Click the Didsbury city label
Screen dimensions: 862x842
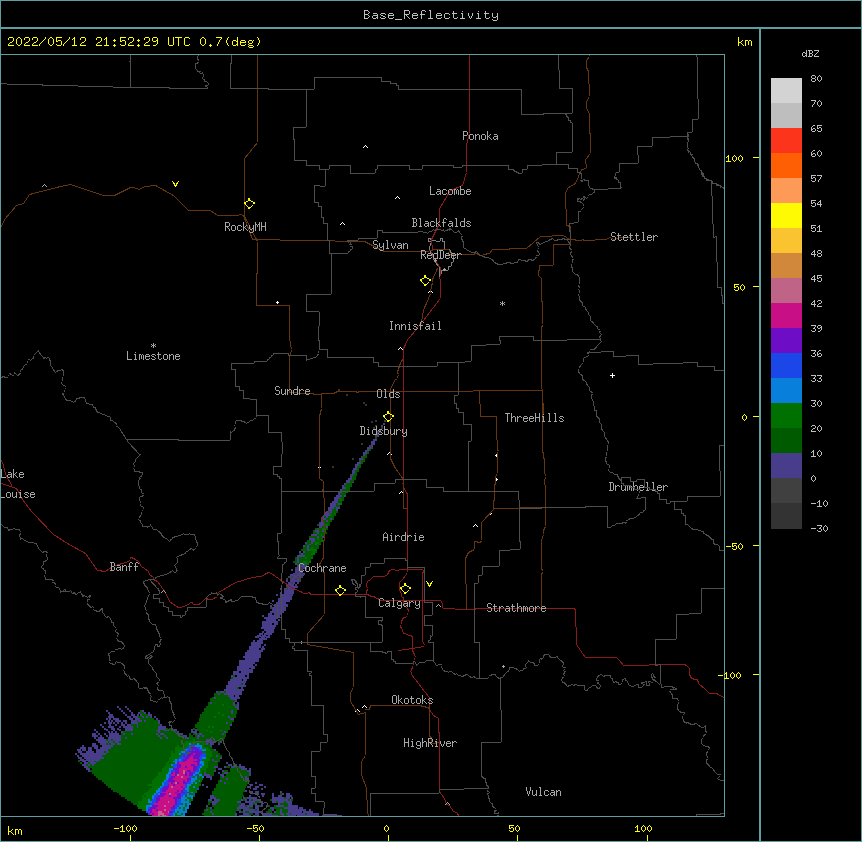coord(384,431)
